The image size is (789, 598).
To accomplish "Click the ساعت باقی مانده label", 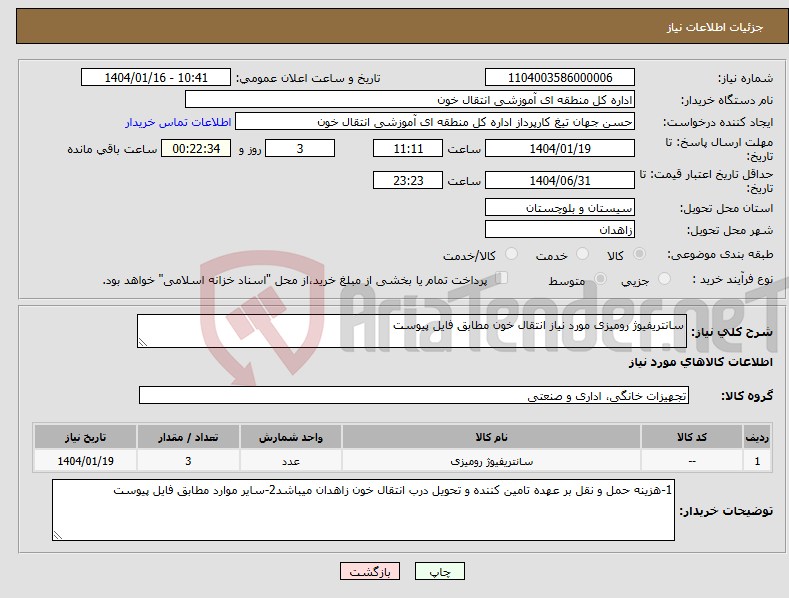I will [112, 149].
